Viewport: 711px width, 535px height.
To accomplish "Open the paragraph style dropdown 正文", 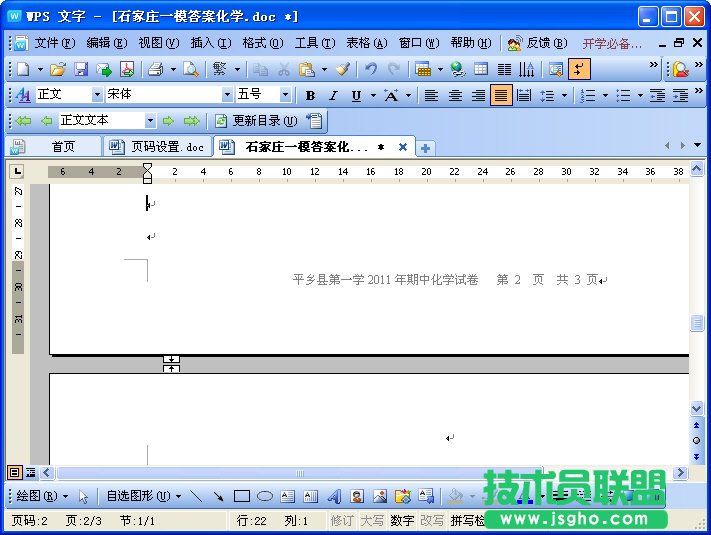I will click(97, 95).
